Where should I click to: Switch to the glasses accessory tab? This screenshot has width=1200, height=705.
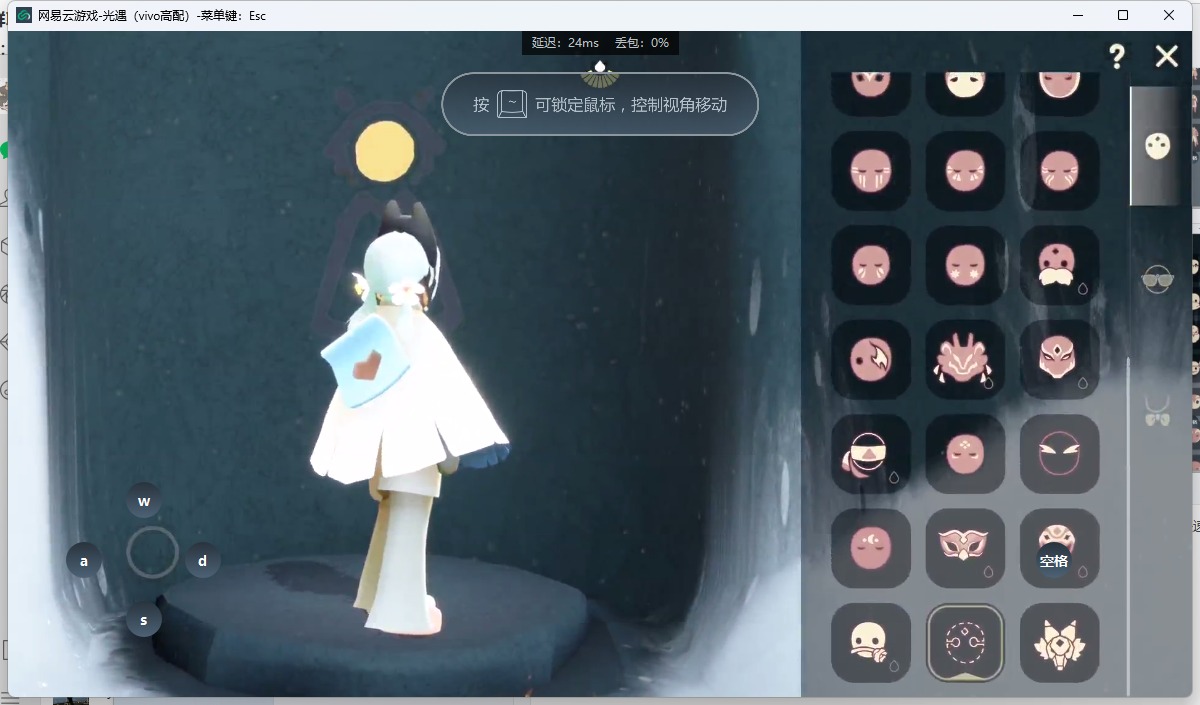click(x=1157, y=279)
